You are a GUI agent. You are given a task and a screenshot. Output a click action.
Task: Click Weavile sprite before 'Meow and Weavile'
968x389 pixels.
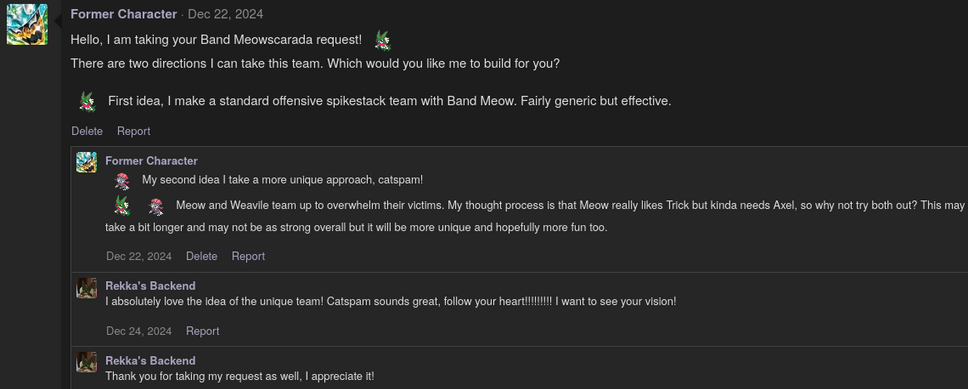pyautogui.click(x=156, y=206)
